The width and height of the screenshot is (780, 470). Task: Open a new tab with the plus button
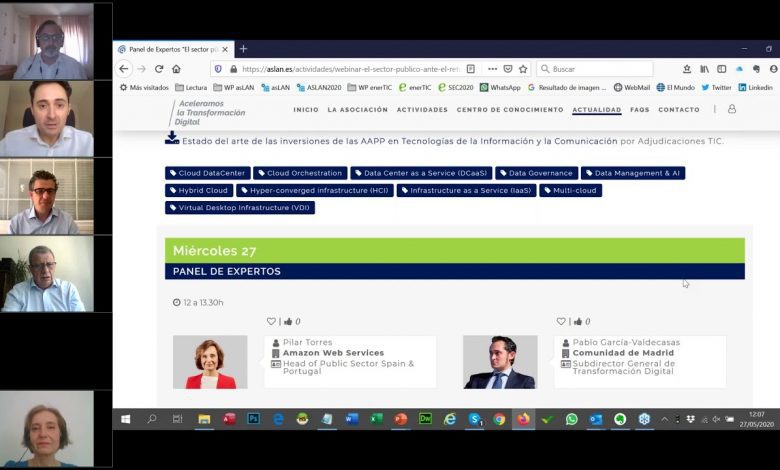pyautogui.click(x=243, y=49)
